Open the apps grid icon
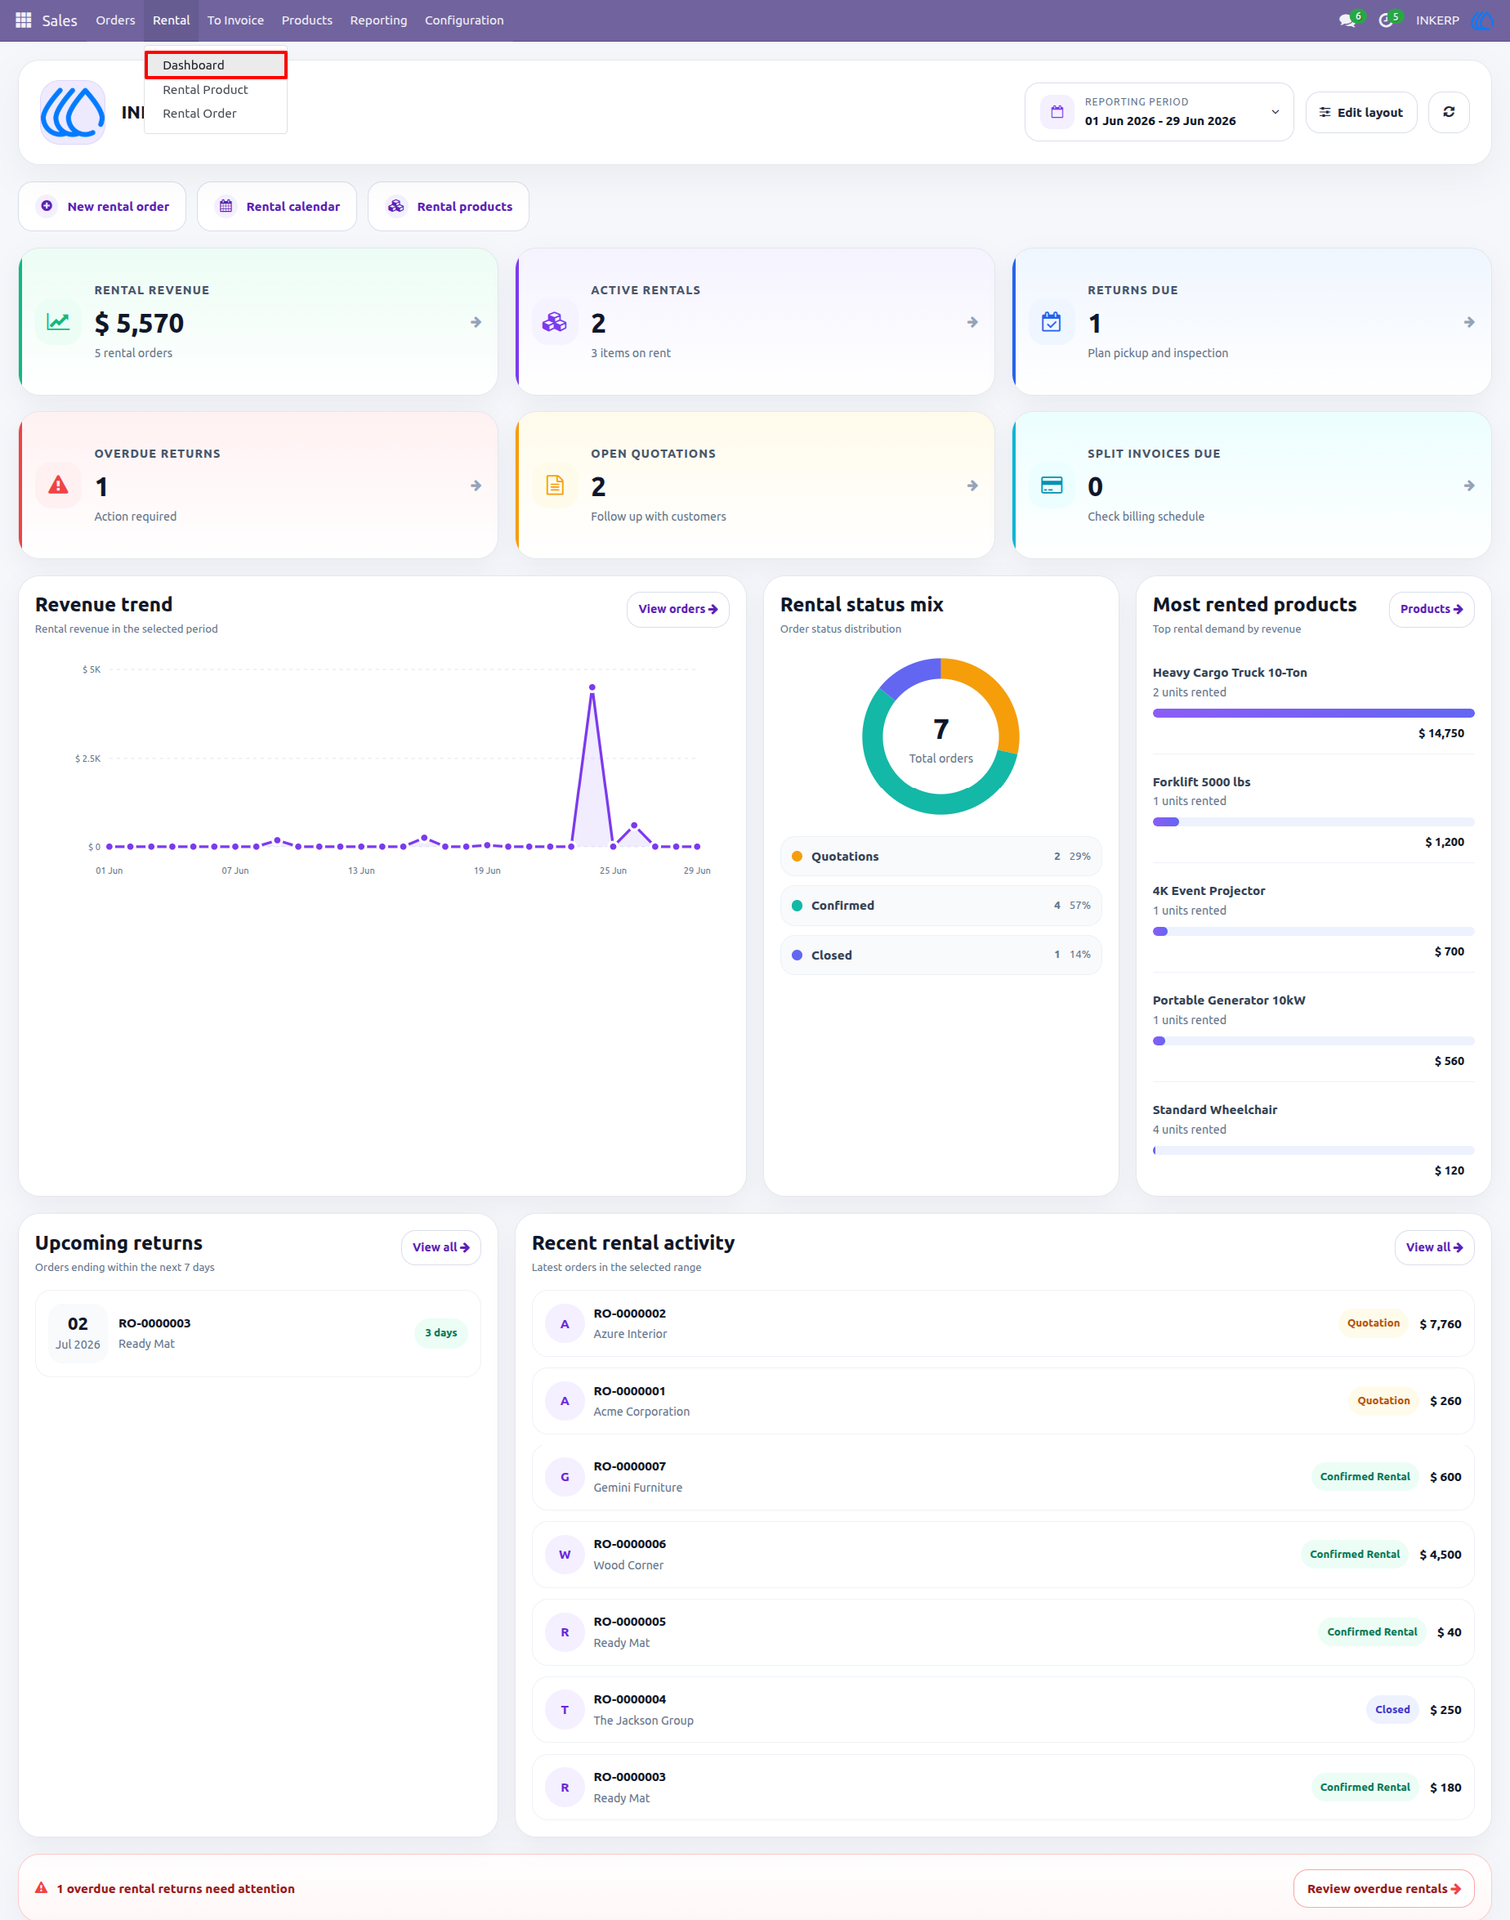Screen dimensions: 1510x1920 tap(23, 20)
